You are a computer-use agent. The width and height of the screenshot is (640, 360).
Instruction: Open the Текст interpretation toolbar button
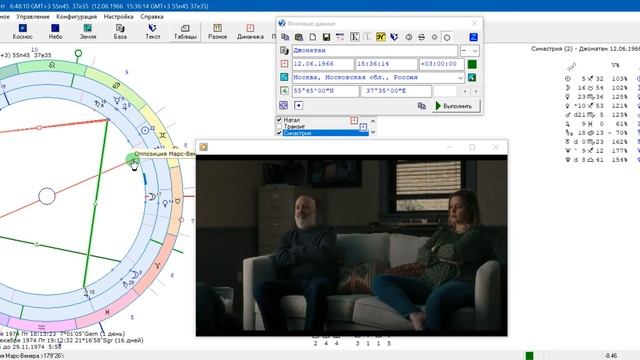[x=153, y=31]
